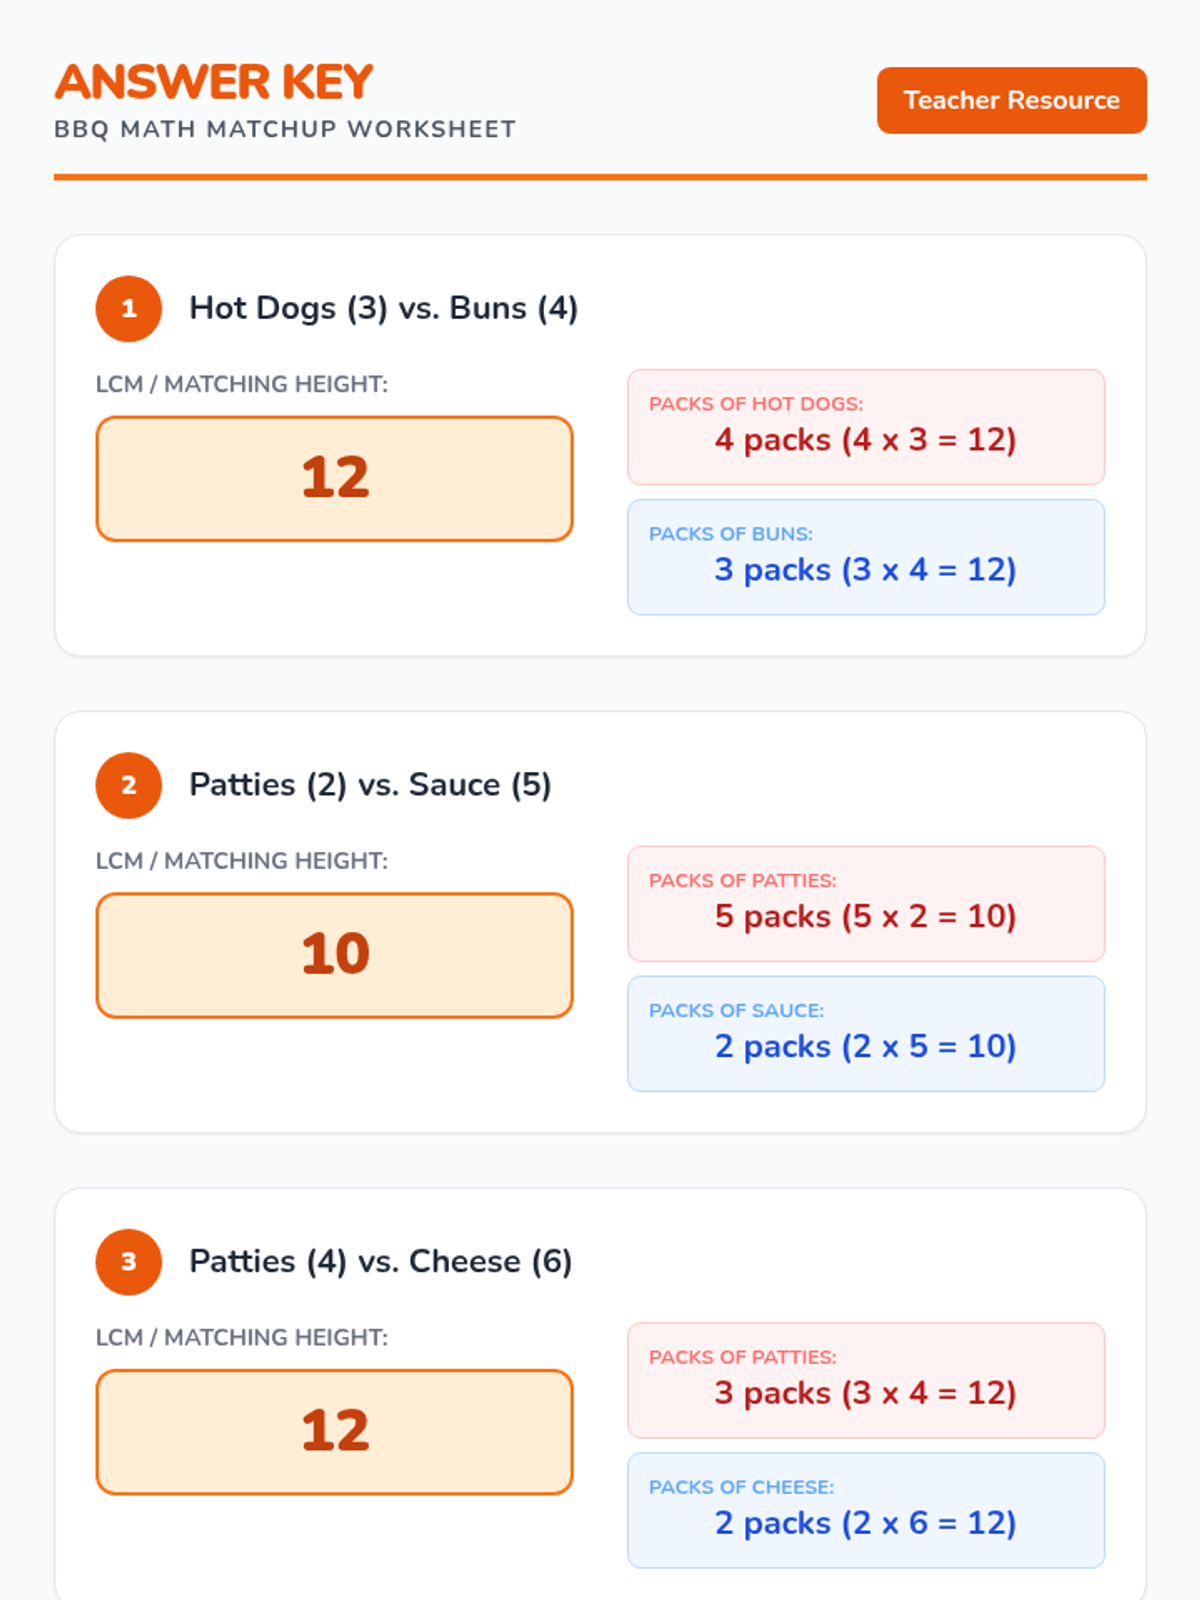The image size is (1200, 1600).
Task: Select the number 3 circle badge
Action: tap(129, 1262)
